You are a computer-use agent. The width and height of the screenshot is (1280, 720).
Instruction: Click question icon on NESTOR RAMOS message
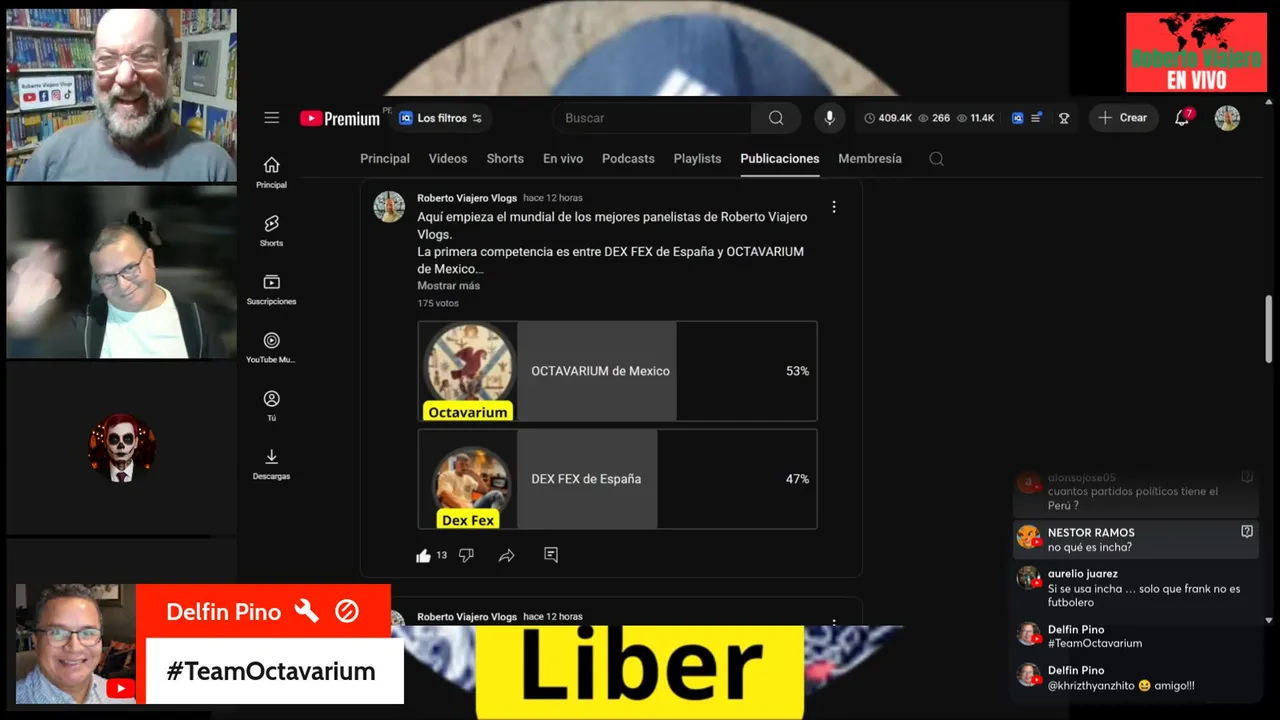pyautogui.click(x=1247, y=532)
